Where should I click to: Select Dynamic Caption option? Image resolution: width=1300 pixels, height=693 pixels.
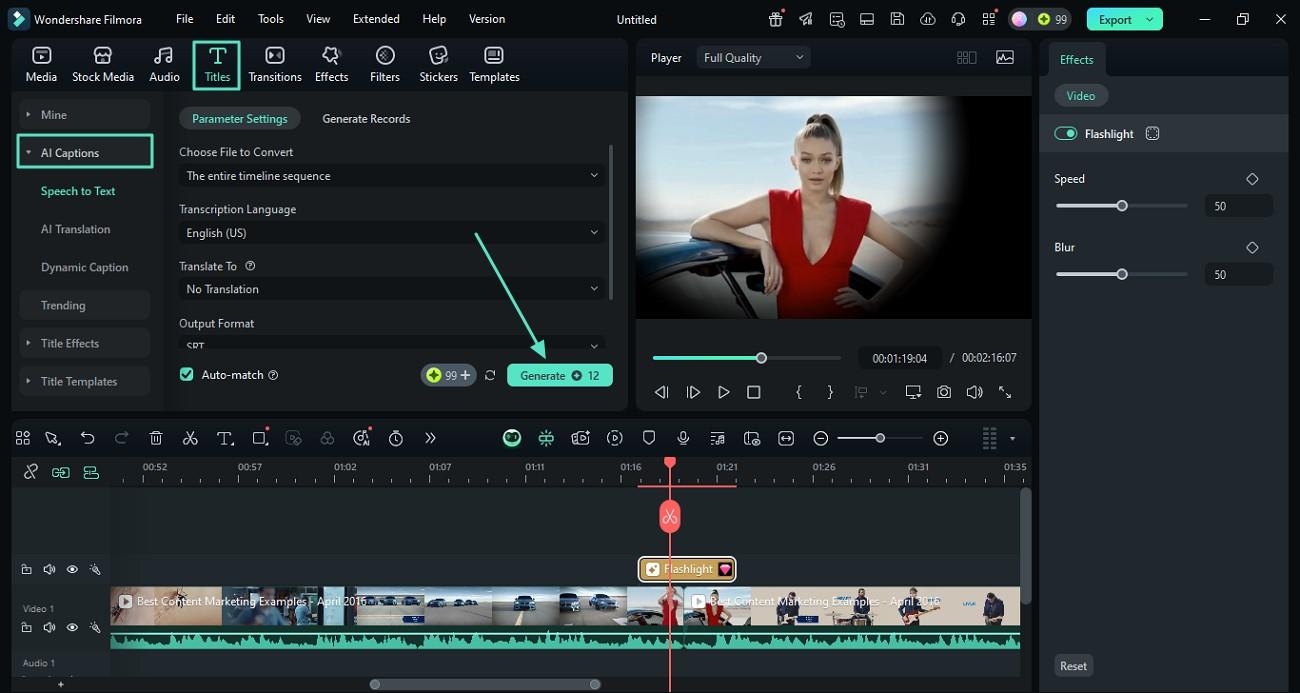85,267
